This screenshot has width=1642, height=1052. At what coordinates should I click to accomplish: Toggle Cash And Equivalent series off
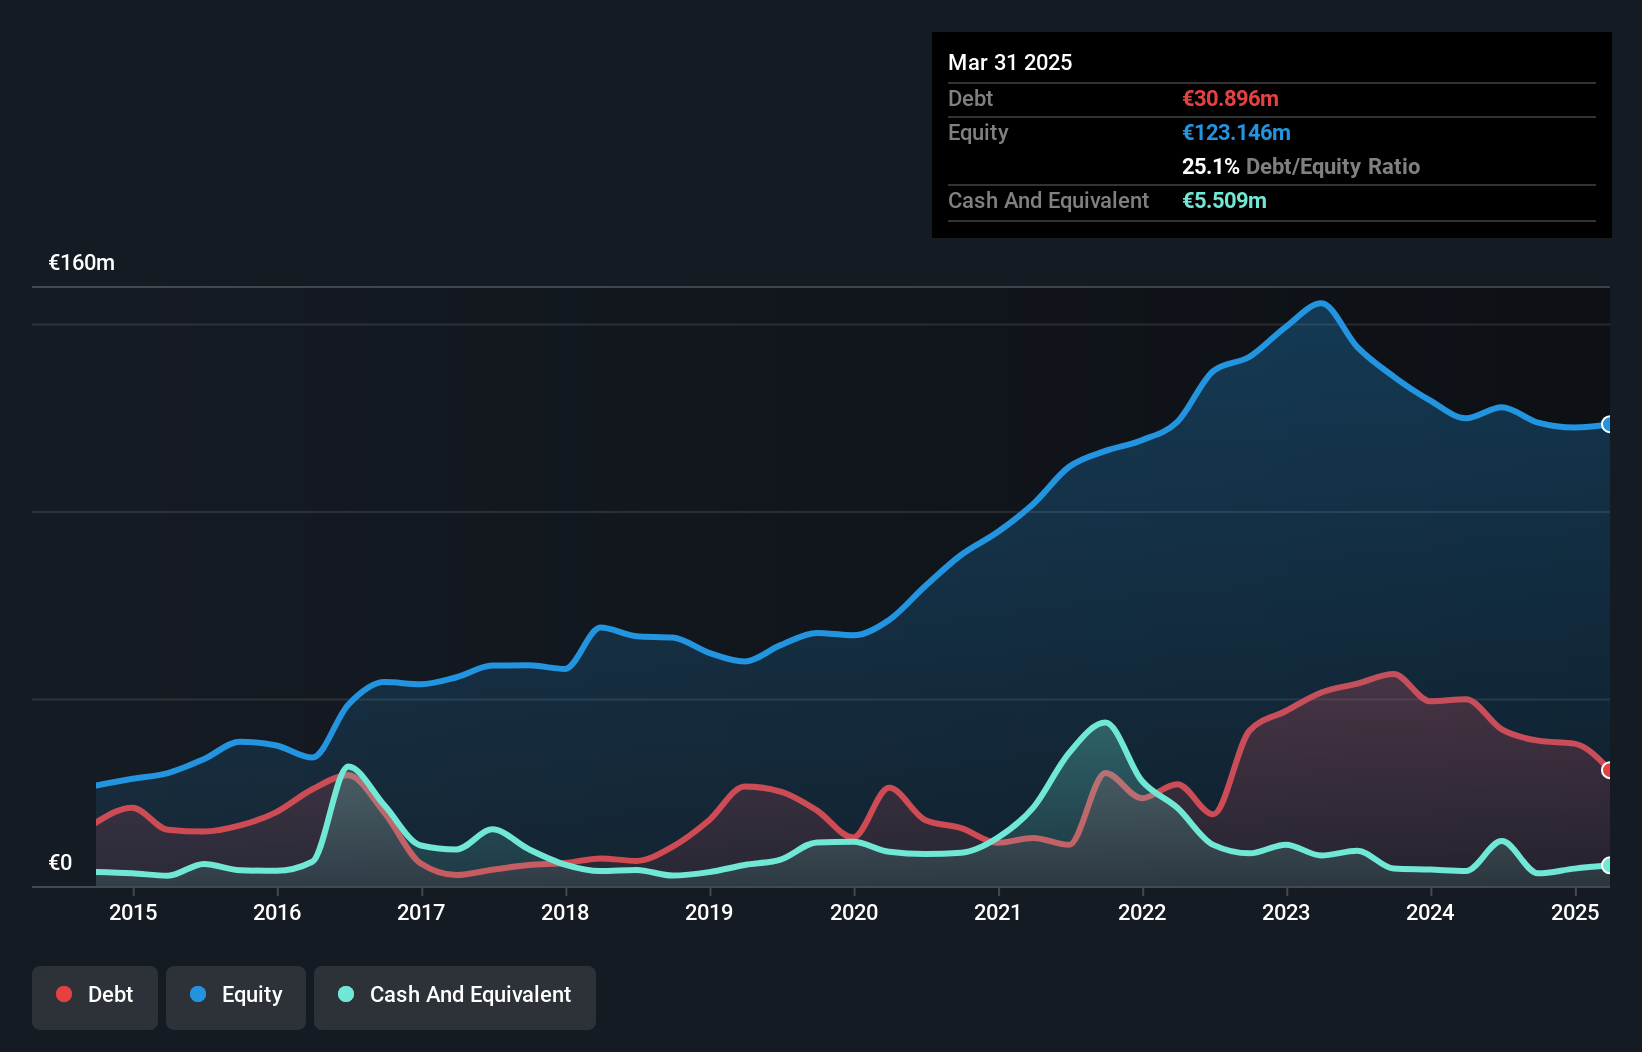(455, 995)
